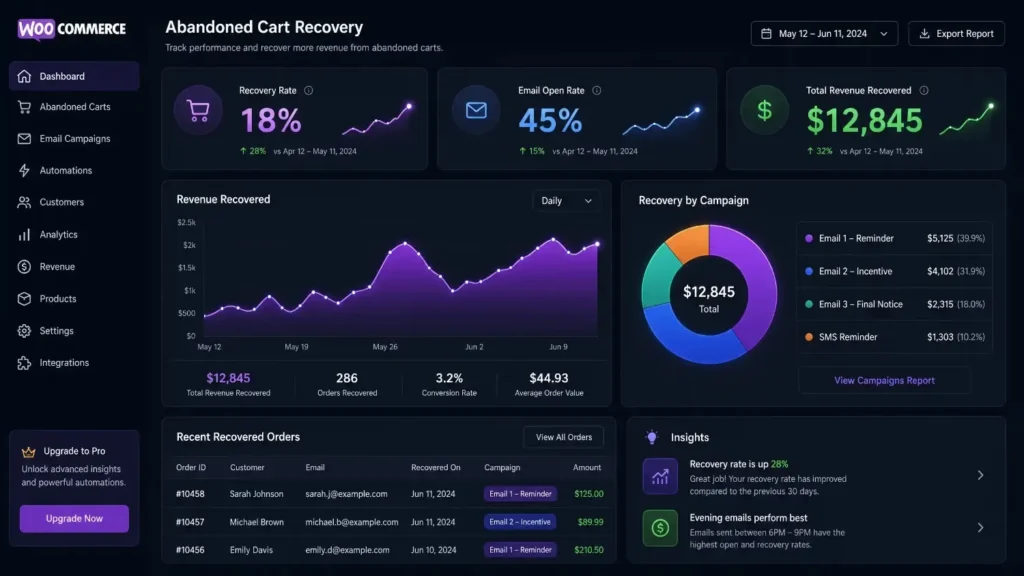This screenshot has height=576, width=1024.
Task: Click customer name Emily Davis
Action: [x=251, y=550]
